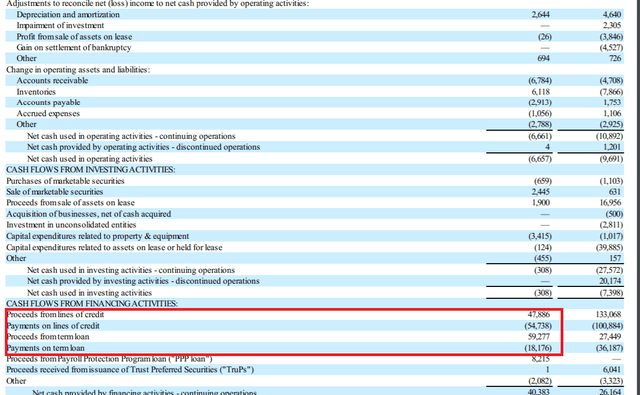Select 'Proceeds from lines of credit' label

click(55, 315)
